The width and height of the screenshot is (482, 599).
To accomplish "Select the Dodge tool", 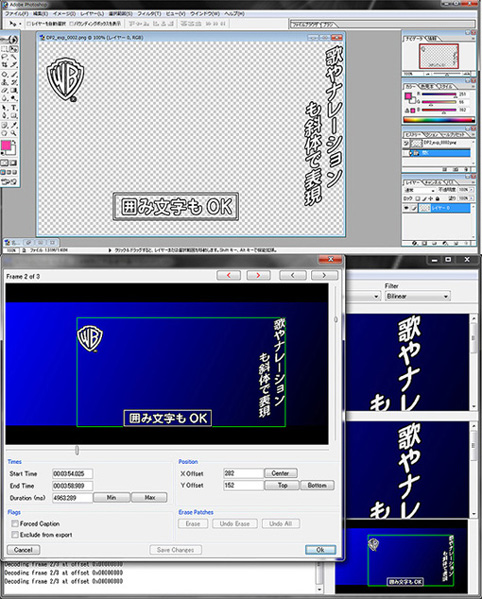I will [14, 99].
